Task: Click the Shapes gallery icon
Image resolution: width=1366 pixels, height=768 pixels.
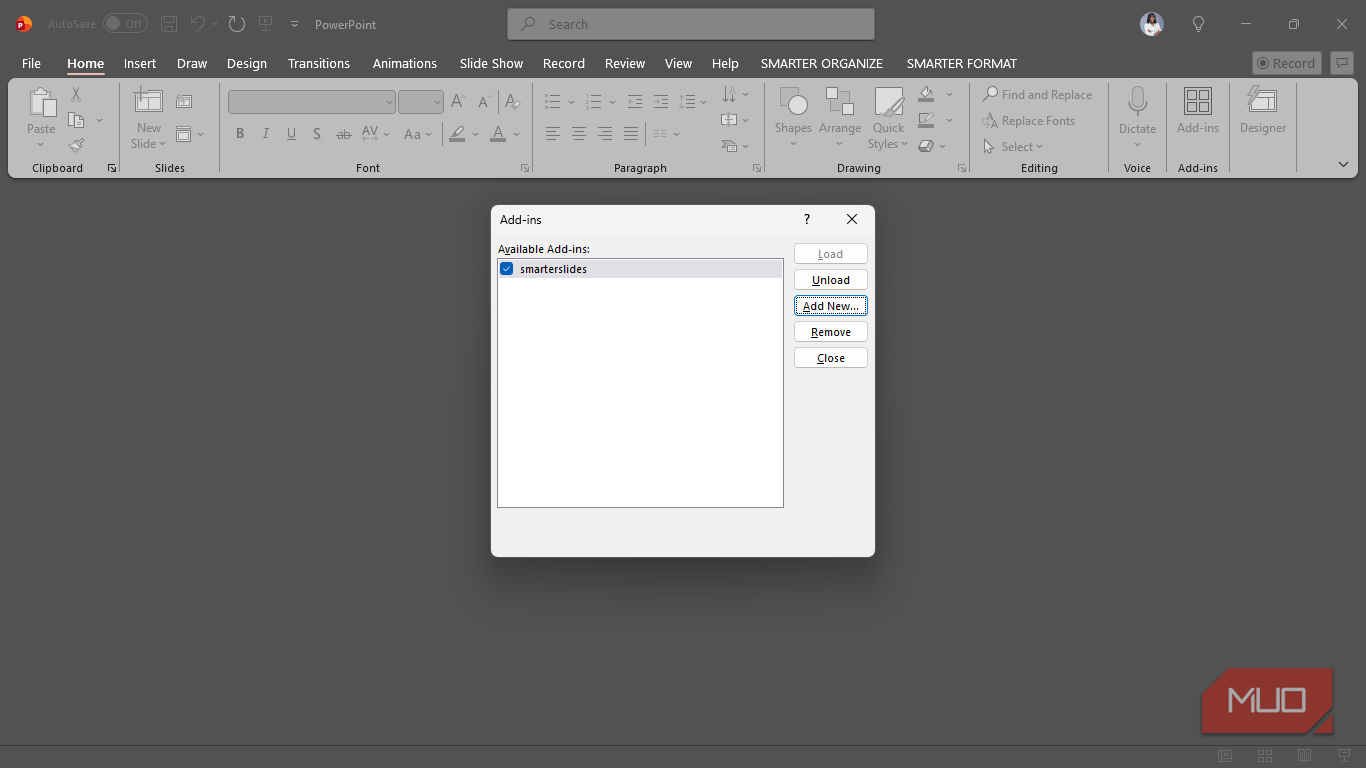Action: click(793, 102)
